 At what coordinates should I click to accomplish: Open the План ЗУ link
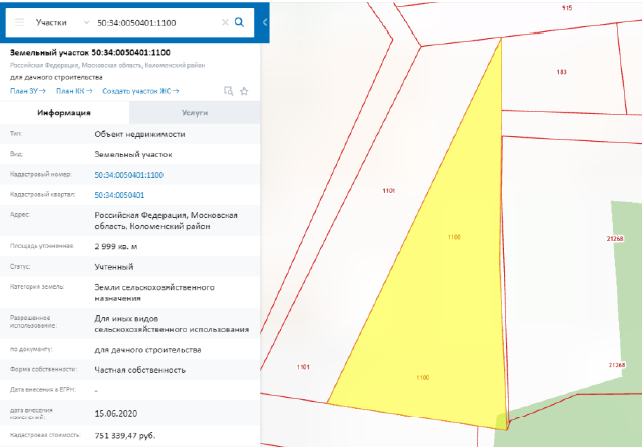(x=27, y=91)
